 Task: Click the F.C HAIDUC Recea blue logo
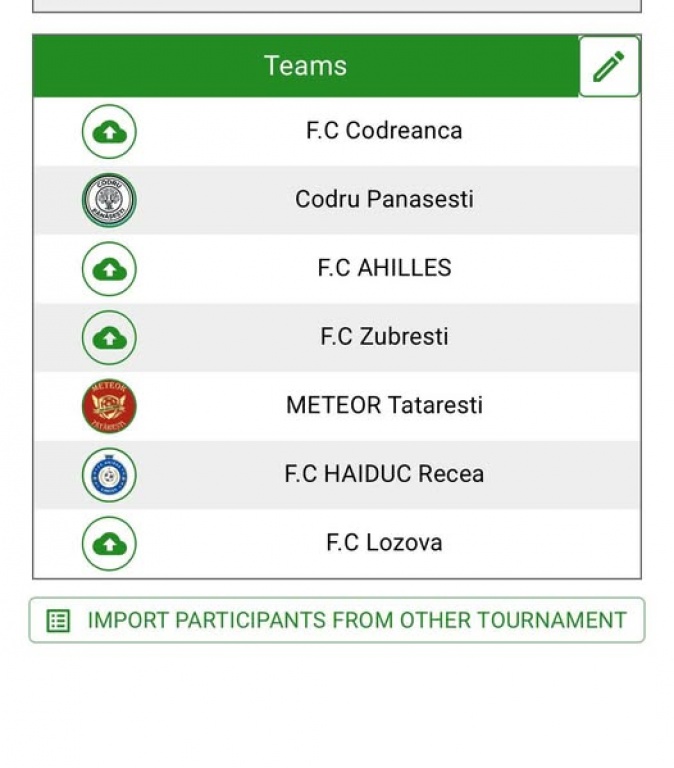click(109, 475)
